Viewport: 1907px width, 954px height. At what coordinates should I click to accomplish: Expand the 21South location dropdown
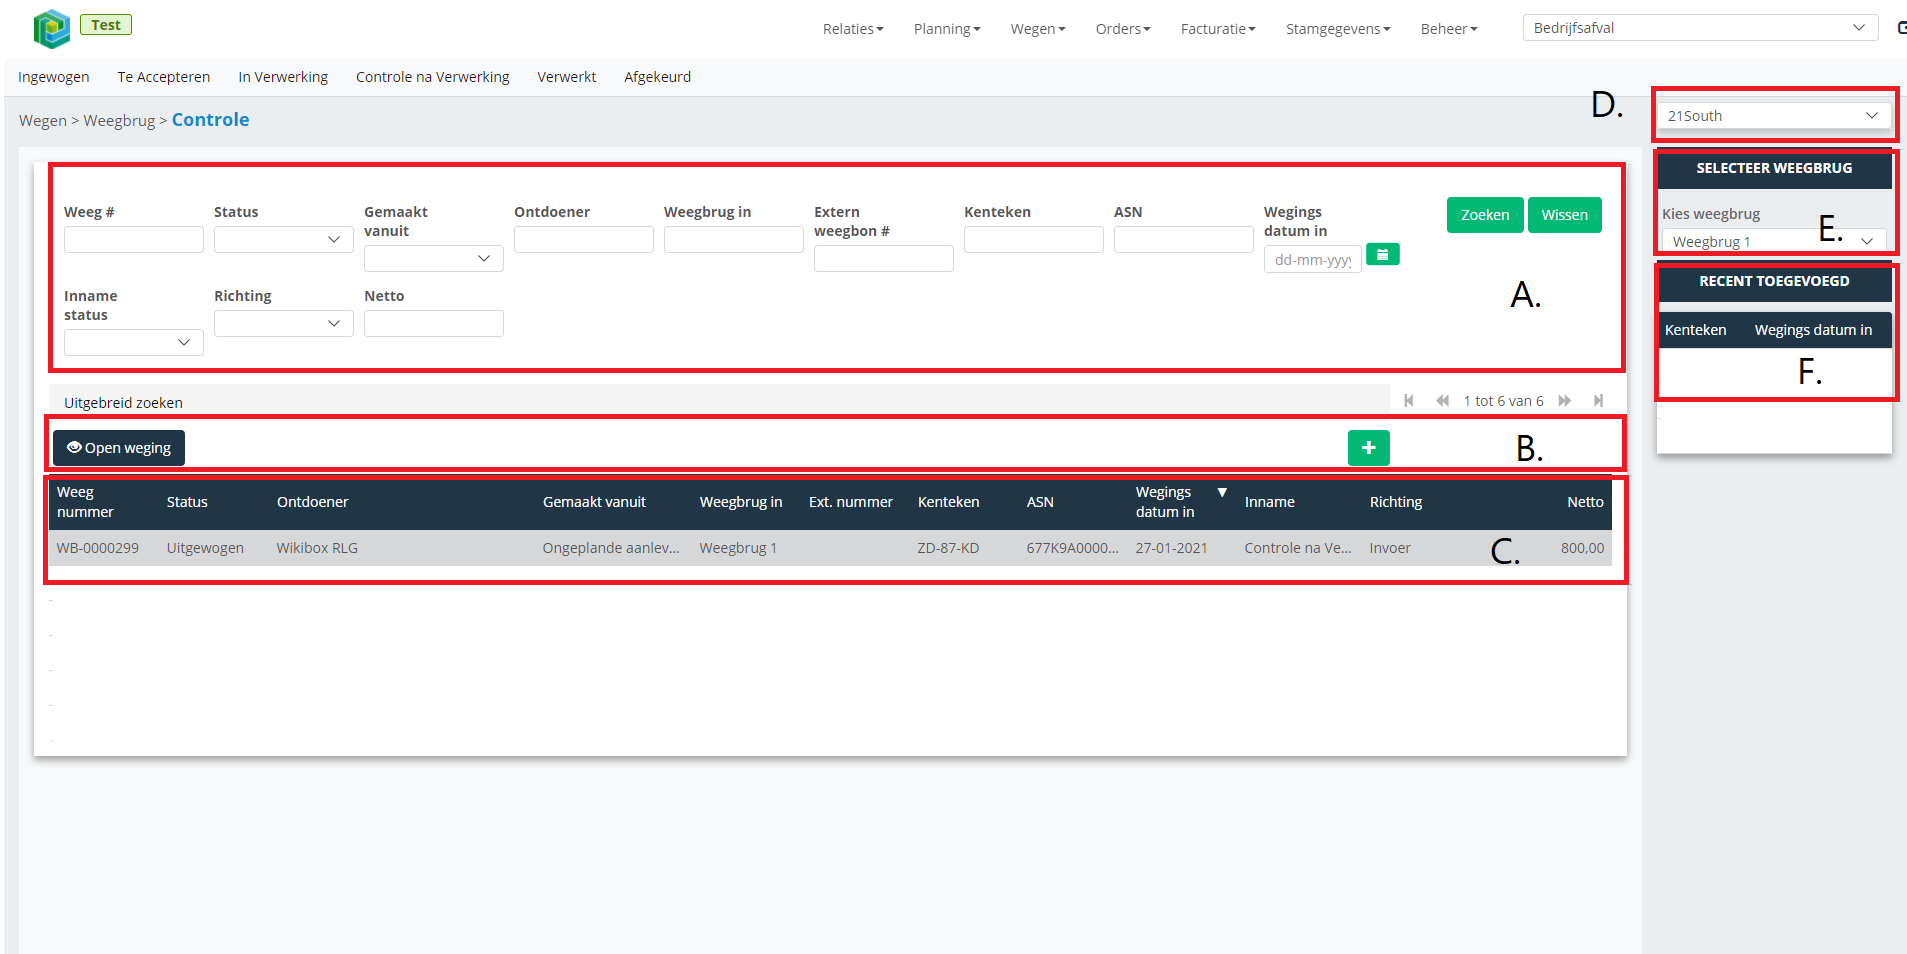[1773, 116]
